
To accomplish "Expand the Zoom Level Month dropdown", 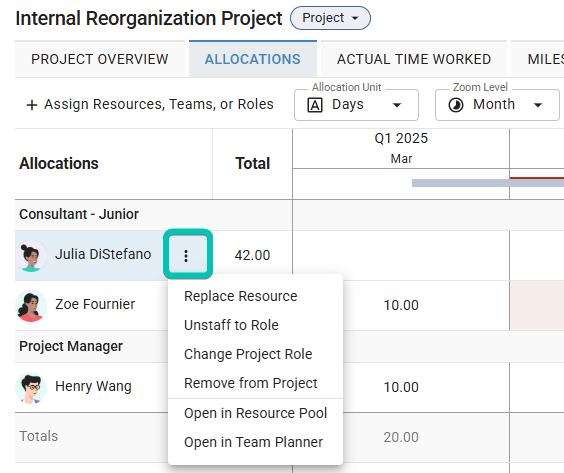I will (x=497, y=105).
